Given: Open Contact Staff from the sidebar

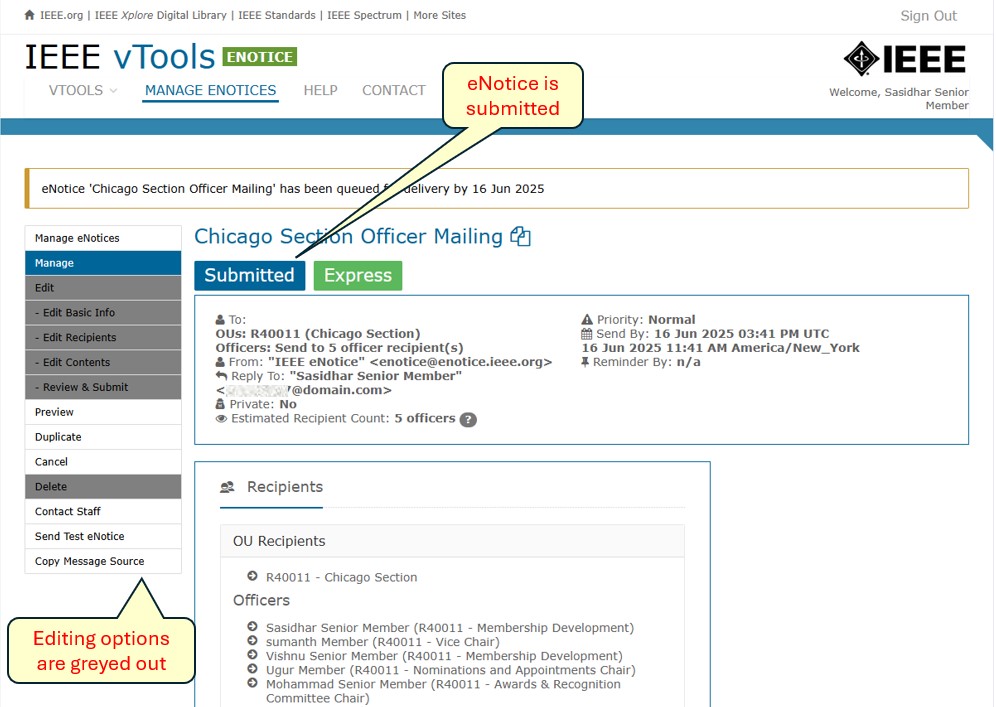Looking at the screenshot, I should (x=103, y=511).
